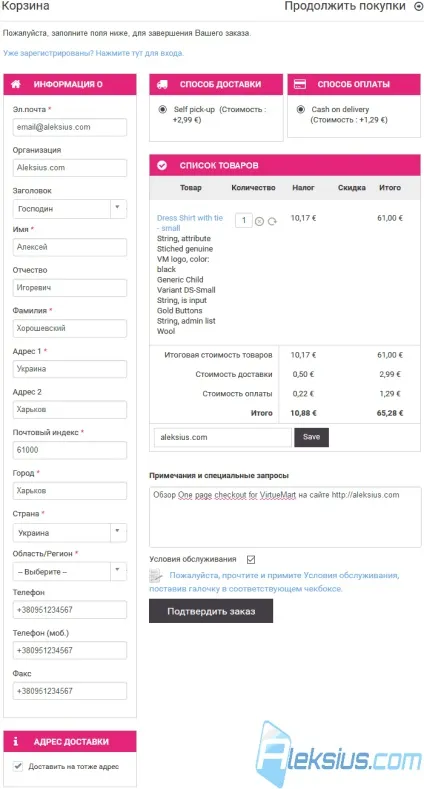Viewport: 424px width, 789px height.
Task: Click the Стоимость доставки row label
Action: [234, 374]
